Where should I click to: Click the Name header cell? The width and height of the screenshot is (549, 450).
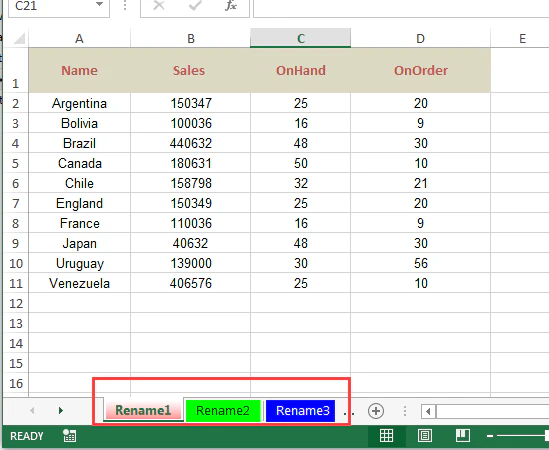(x=79, y=70)
